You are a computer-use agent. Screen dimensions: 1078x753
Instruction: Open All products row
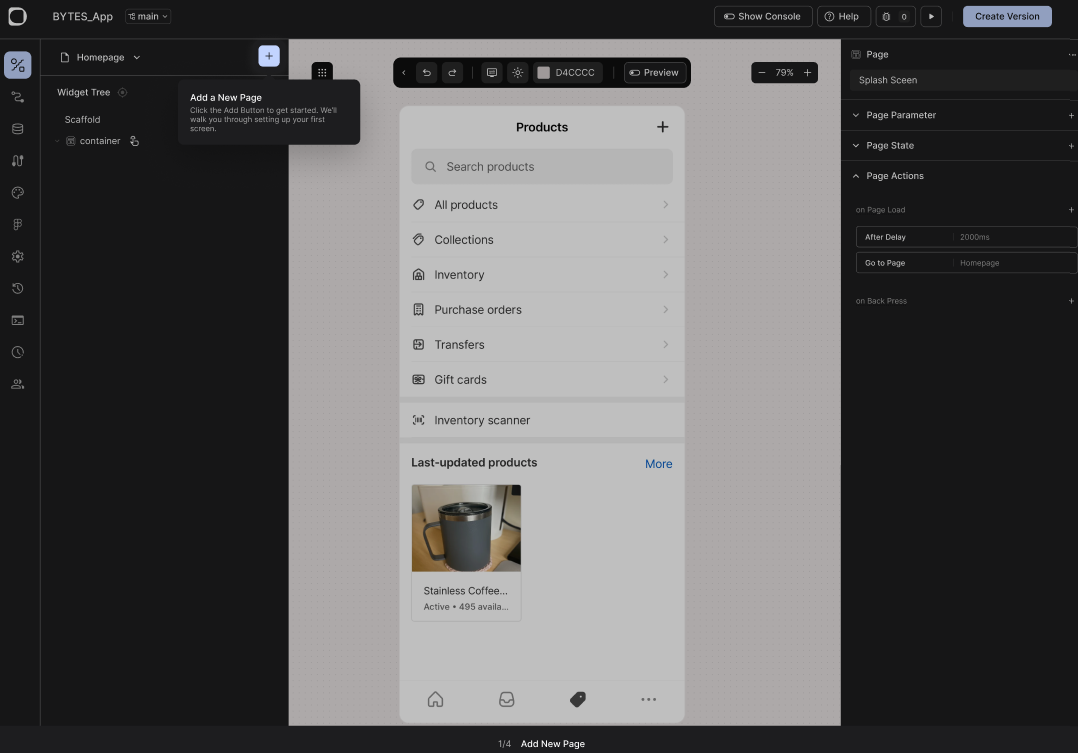pyautogui.click(x=542, y=205)
